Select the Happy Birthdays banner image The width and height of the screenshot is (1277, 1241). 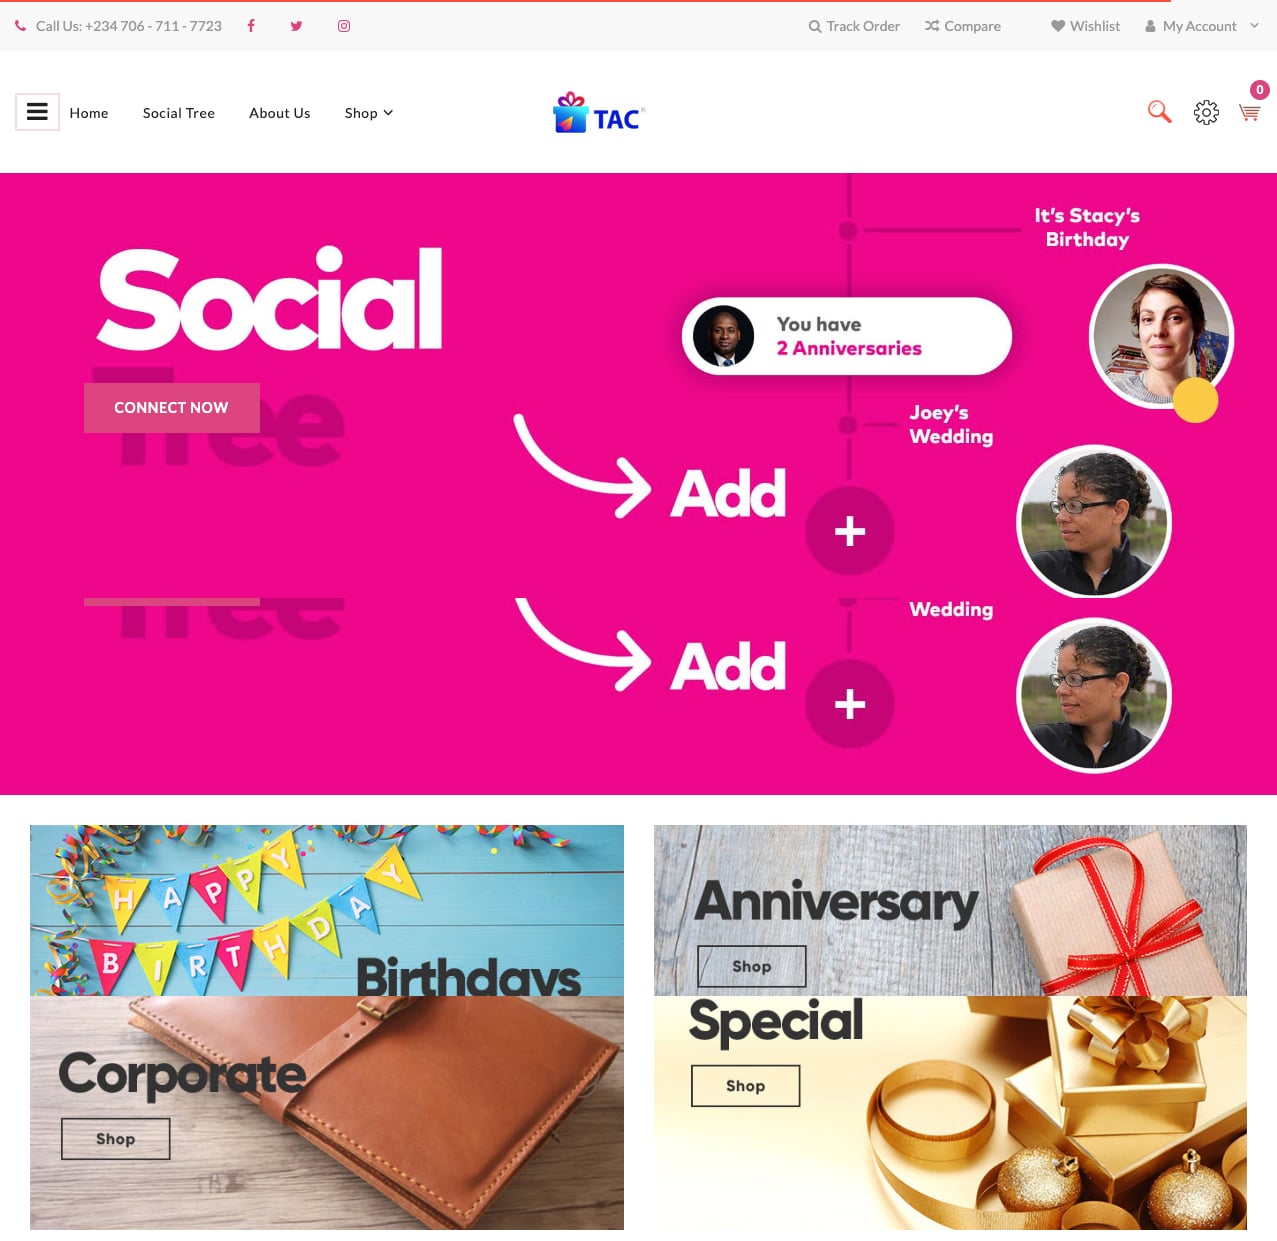(327, 910)
